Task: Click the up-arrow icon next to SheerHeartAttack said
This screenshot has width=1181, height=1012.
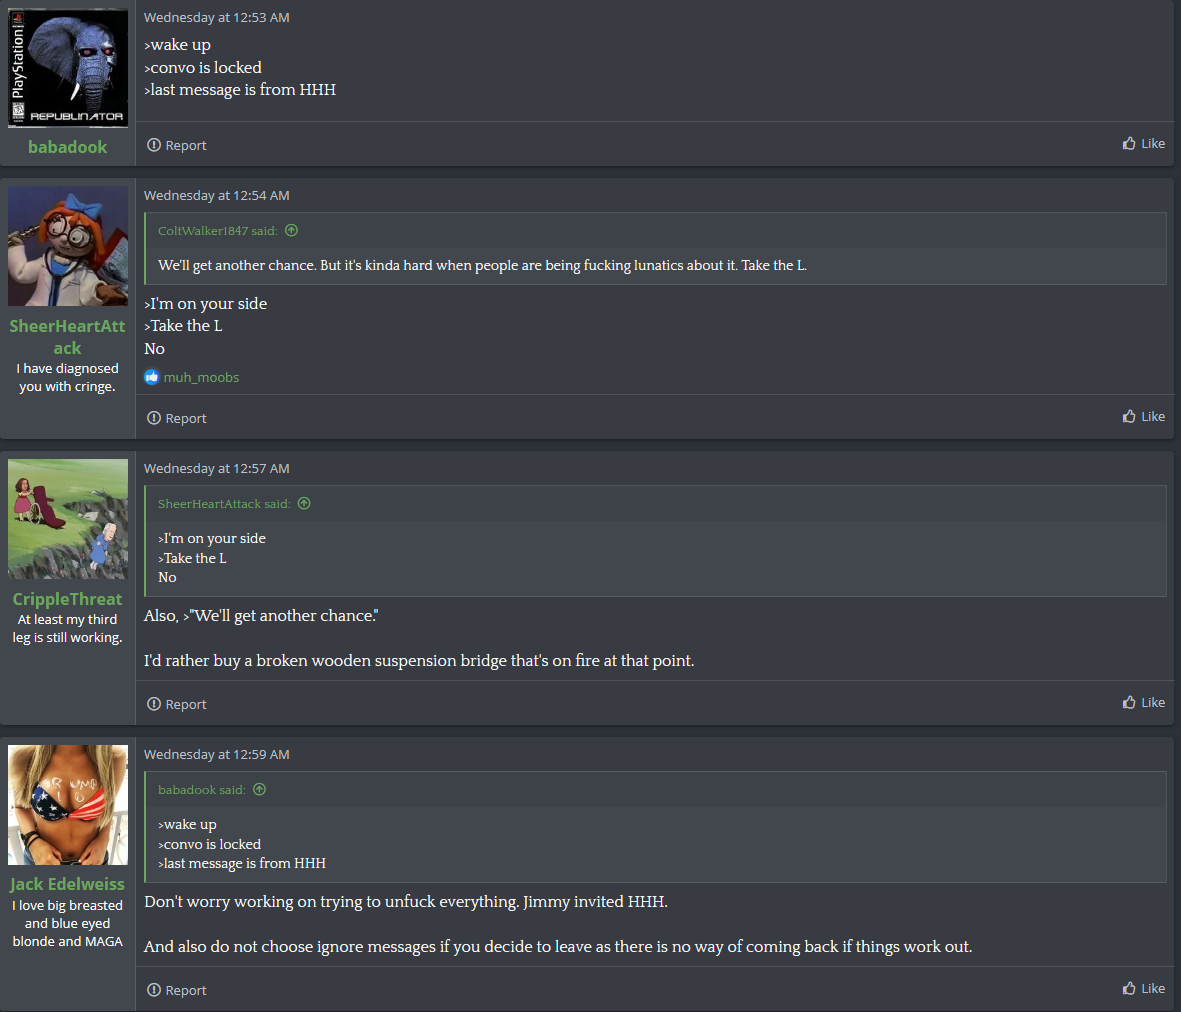Action: pos(304,503)
